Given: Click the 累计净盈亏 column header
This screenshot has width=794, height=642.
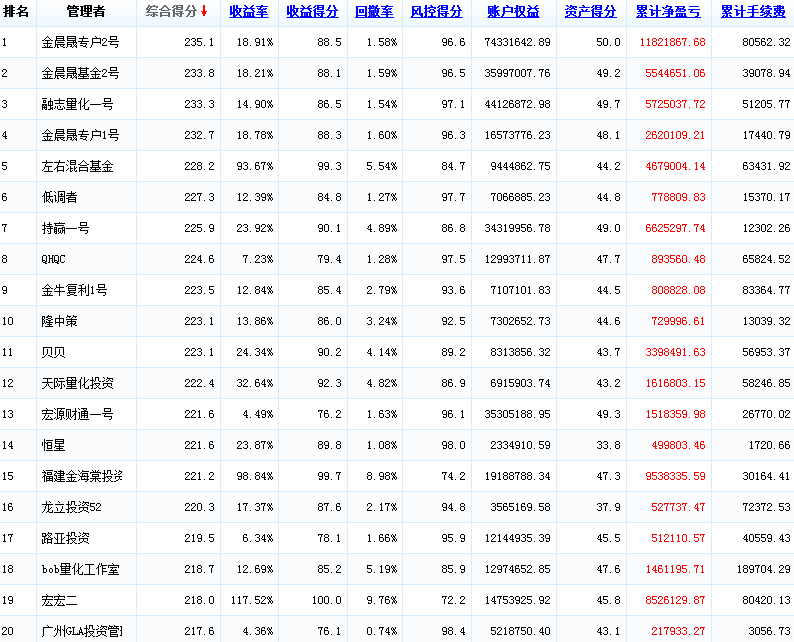Looking at the screenshot, I should pyautogui.click(x=669, y=12).
